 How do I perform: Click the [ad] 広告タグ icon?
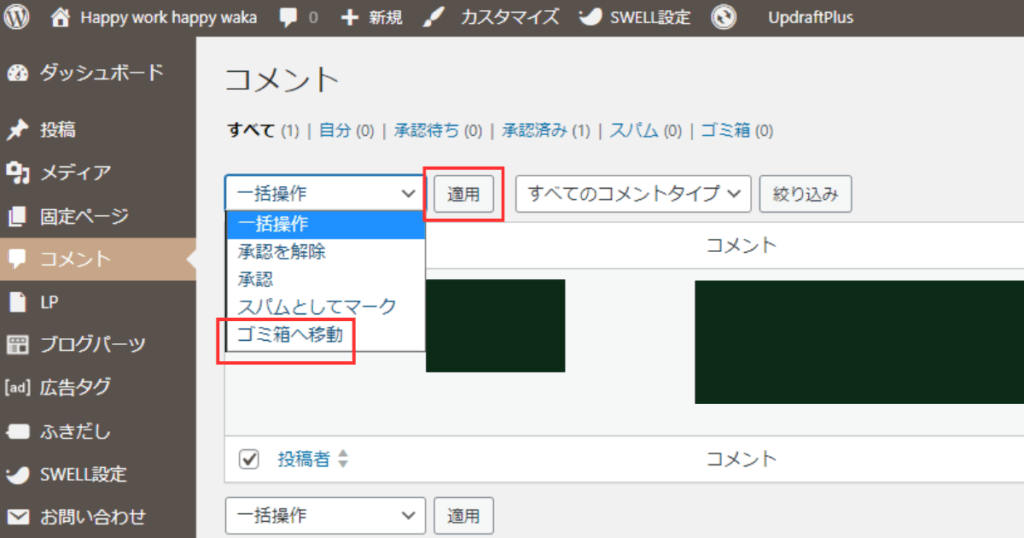(x=18, y=387)
